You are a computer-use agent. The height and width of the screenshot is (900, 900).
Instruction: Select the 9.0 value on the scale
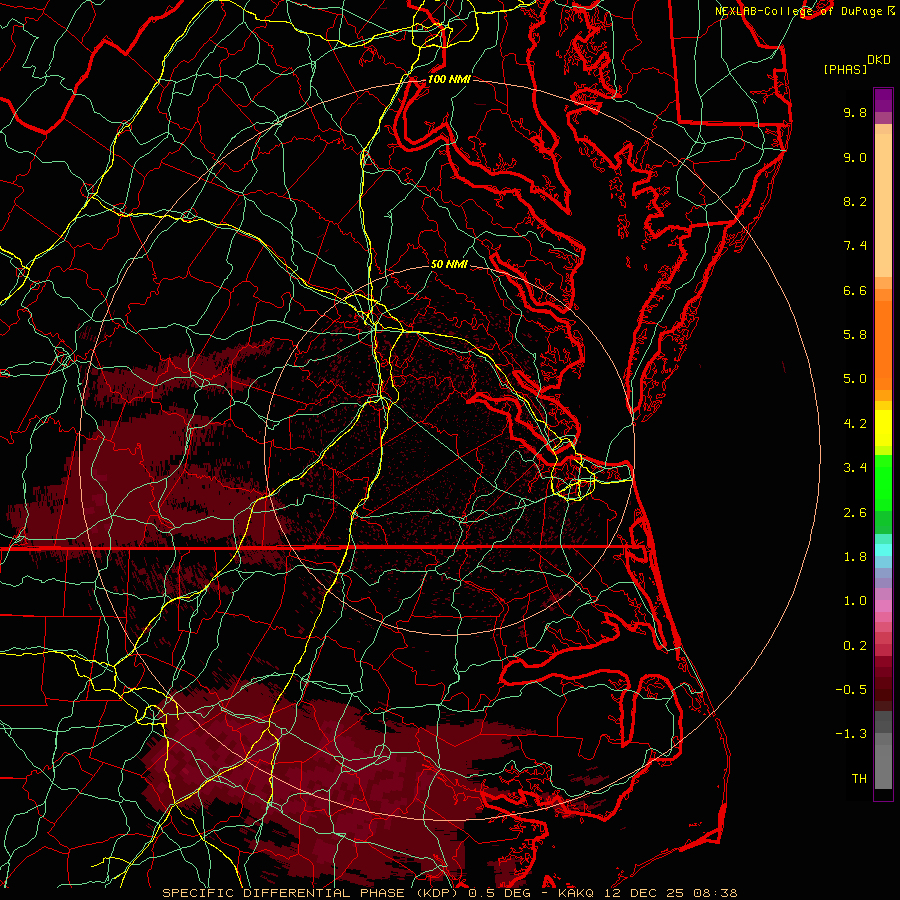coord(855,157)
